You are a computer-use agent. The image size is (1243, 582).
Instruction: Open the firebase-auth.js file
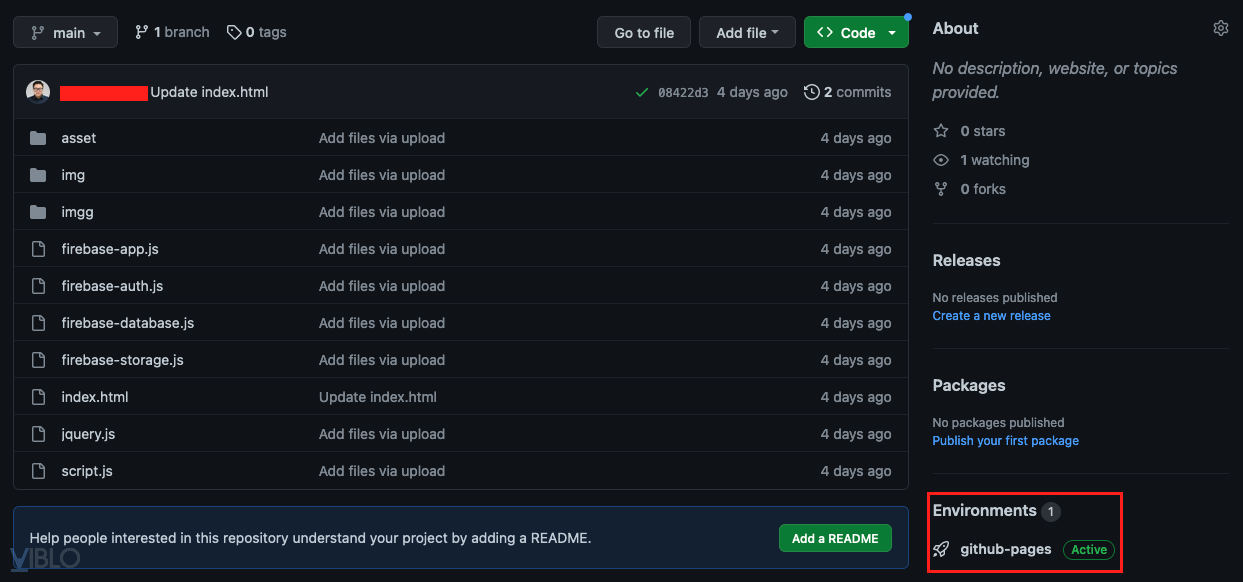pos(112,286)
